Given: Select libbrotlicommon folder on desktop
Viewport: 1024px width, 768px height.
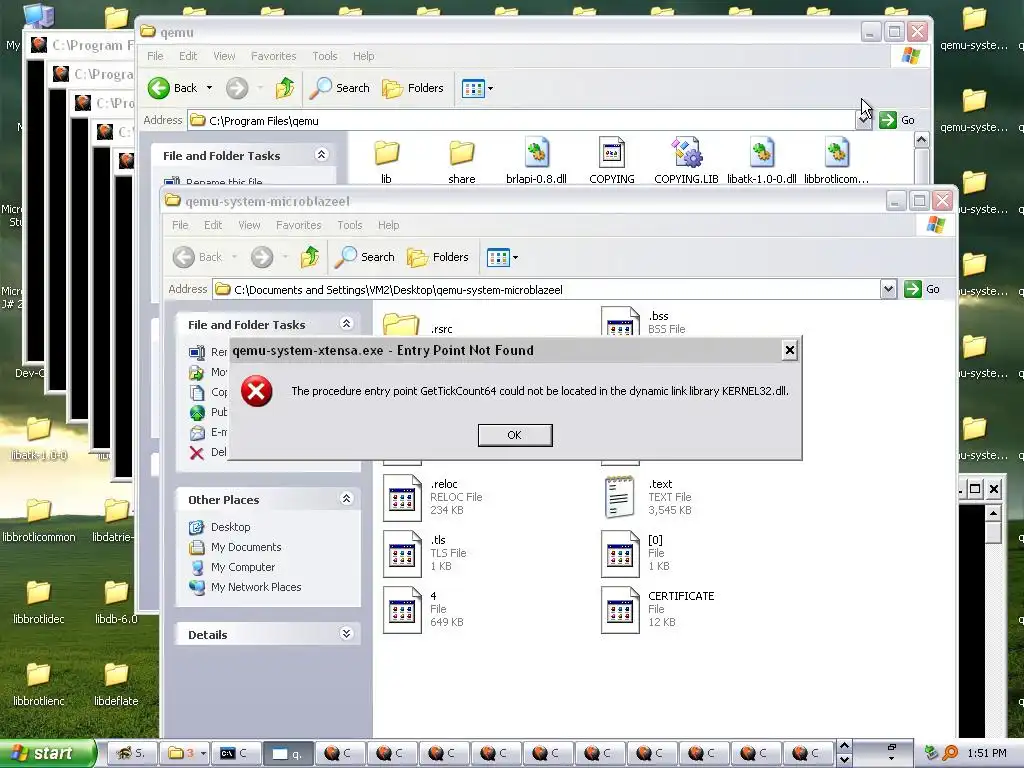Looking at the screenshot, I should click(39, 511).
